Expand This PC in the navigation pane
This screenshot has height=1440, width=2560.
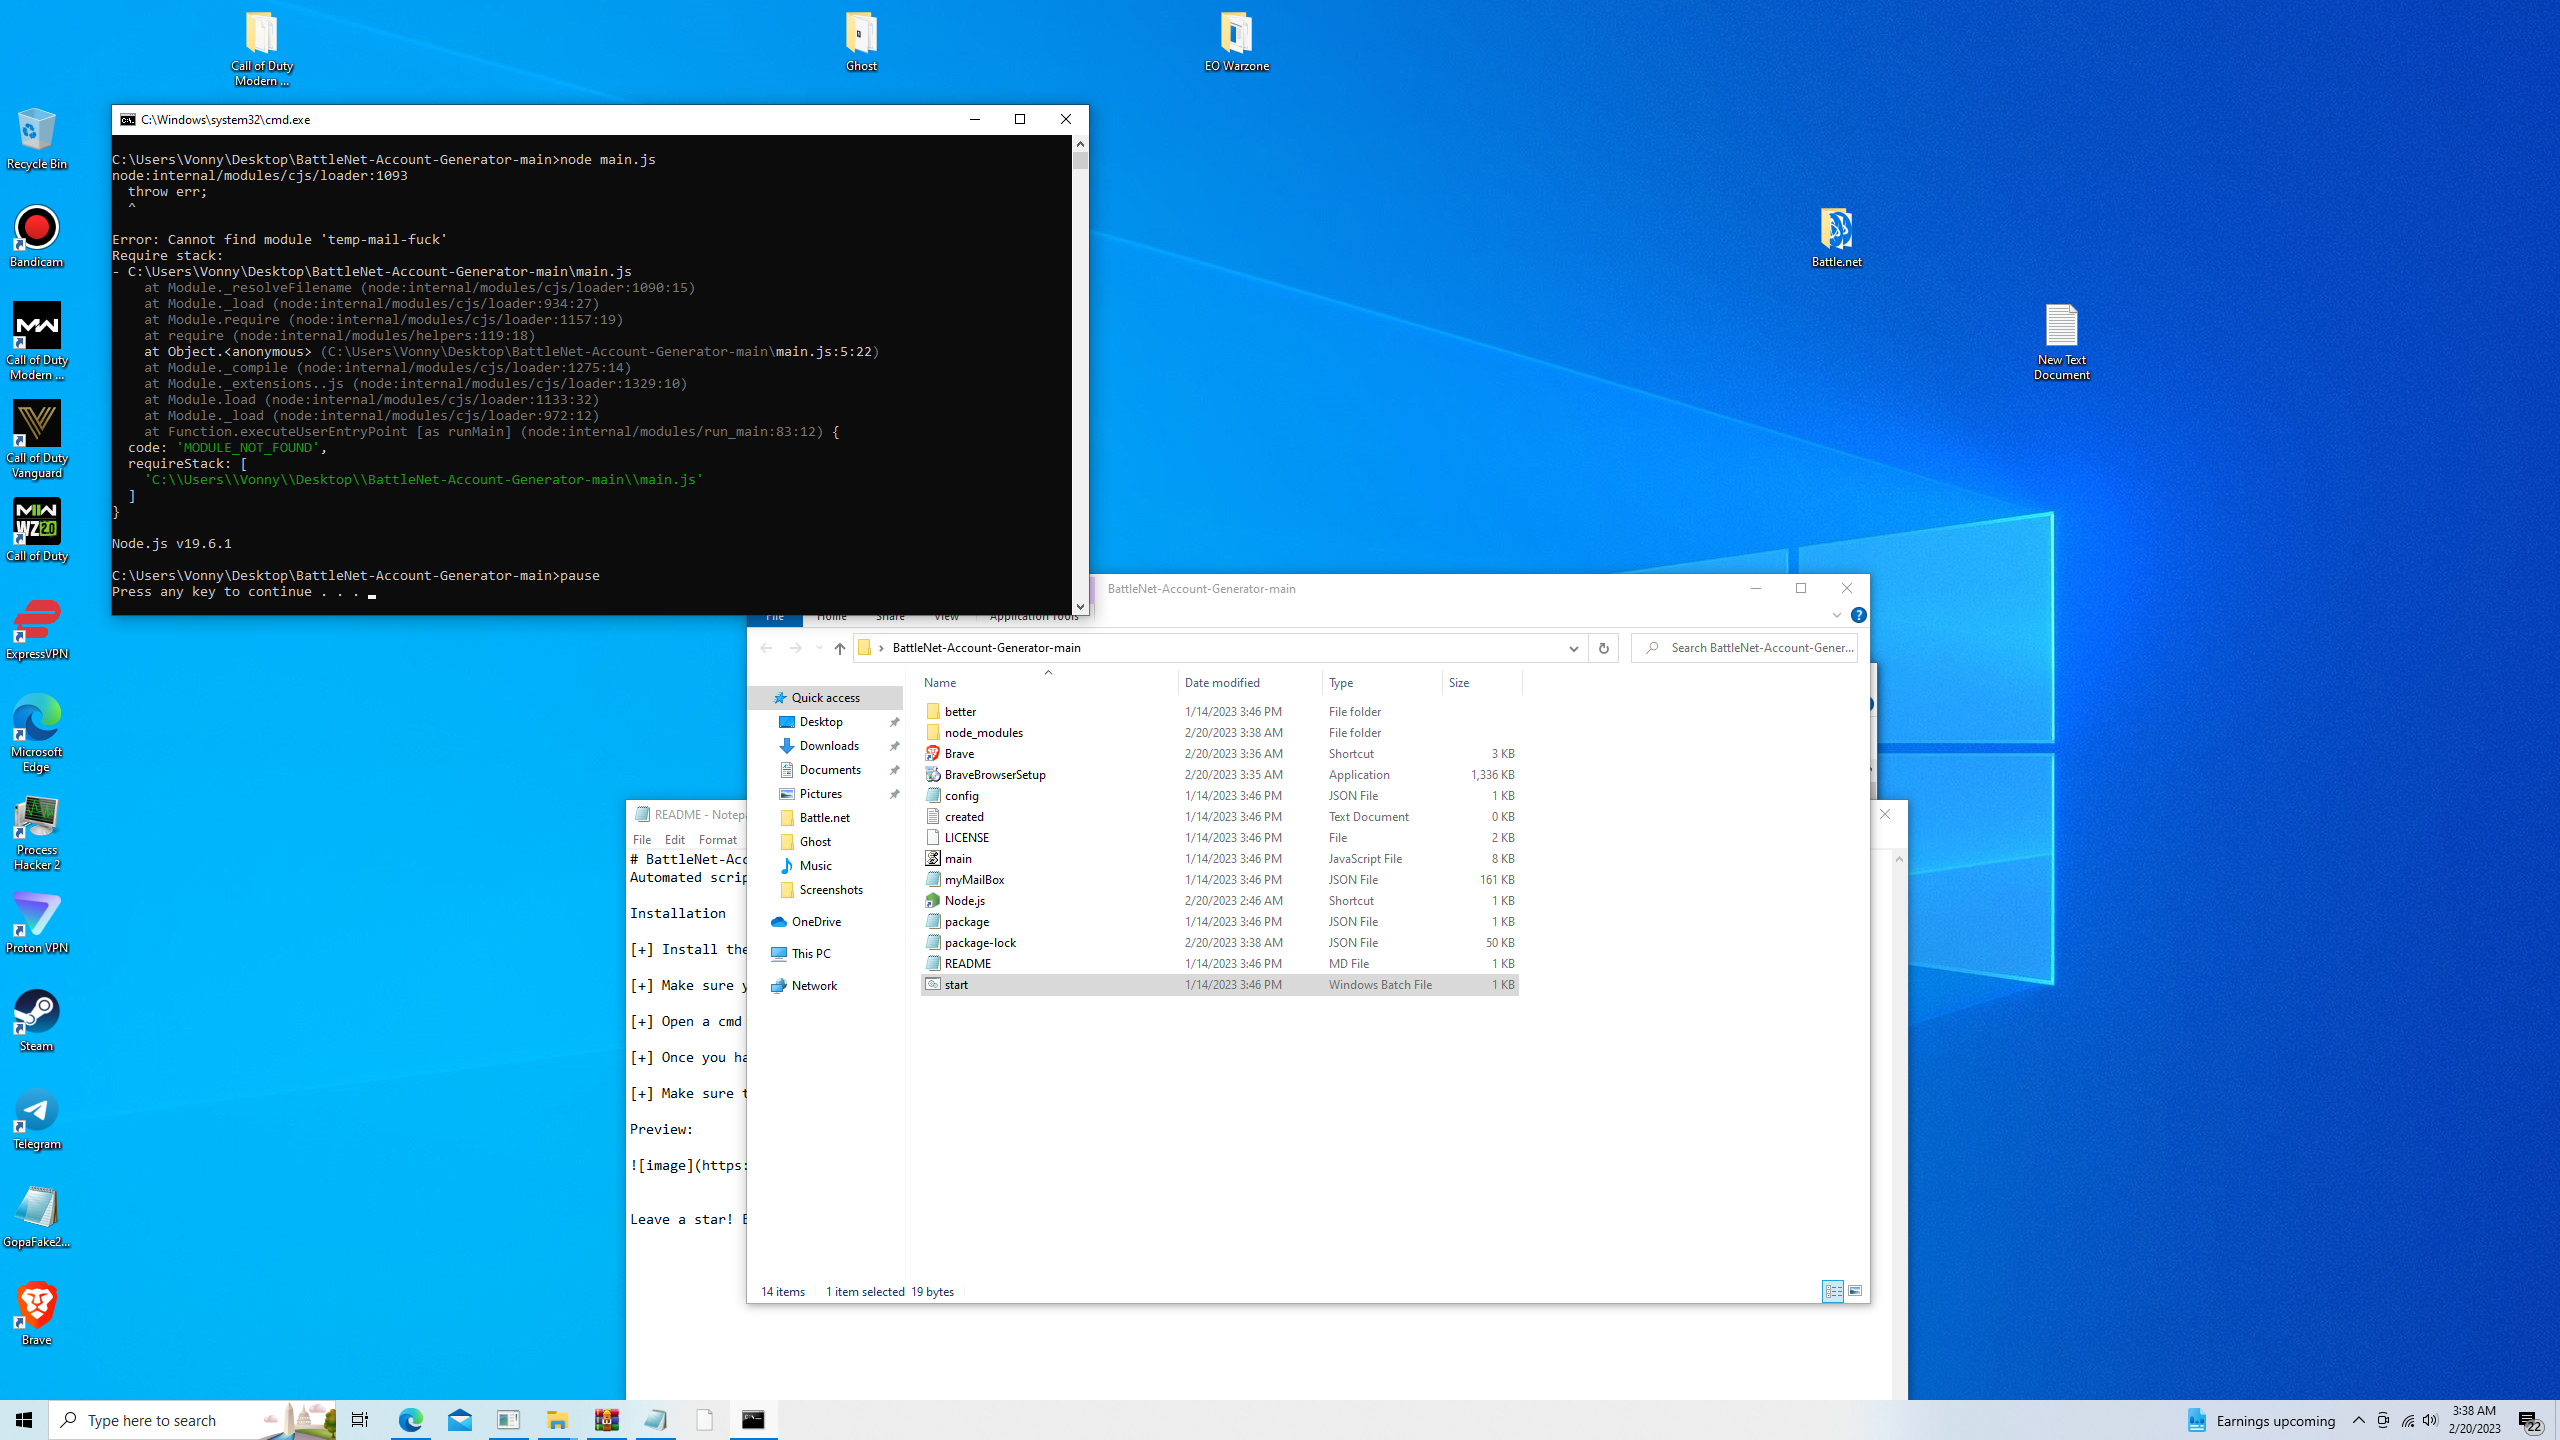[766, 953]
